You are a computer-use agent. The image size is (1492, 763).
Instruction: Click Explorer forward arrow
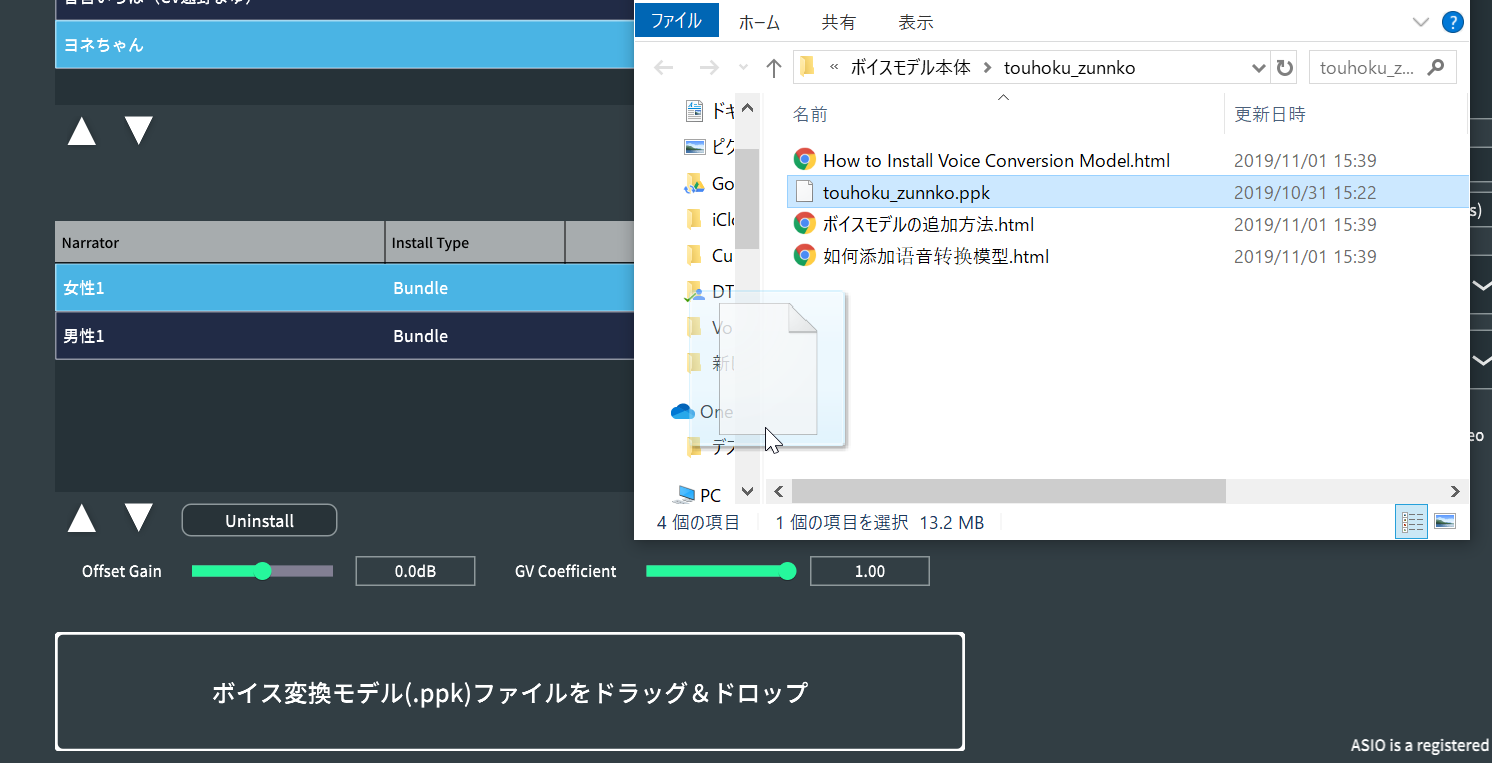pyautogui.click(x=709, y=68)
